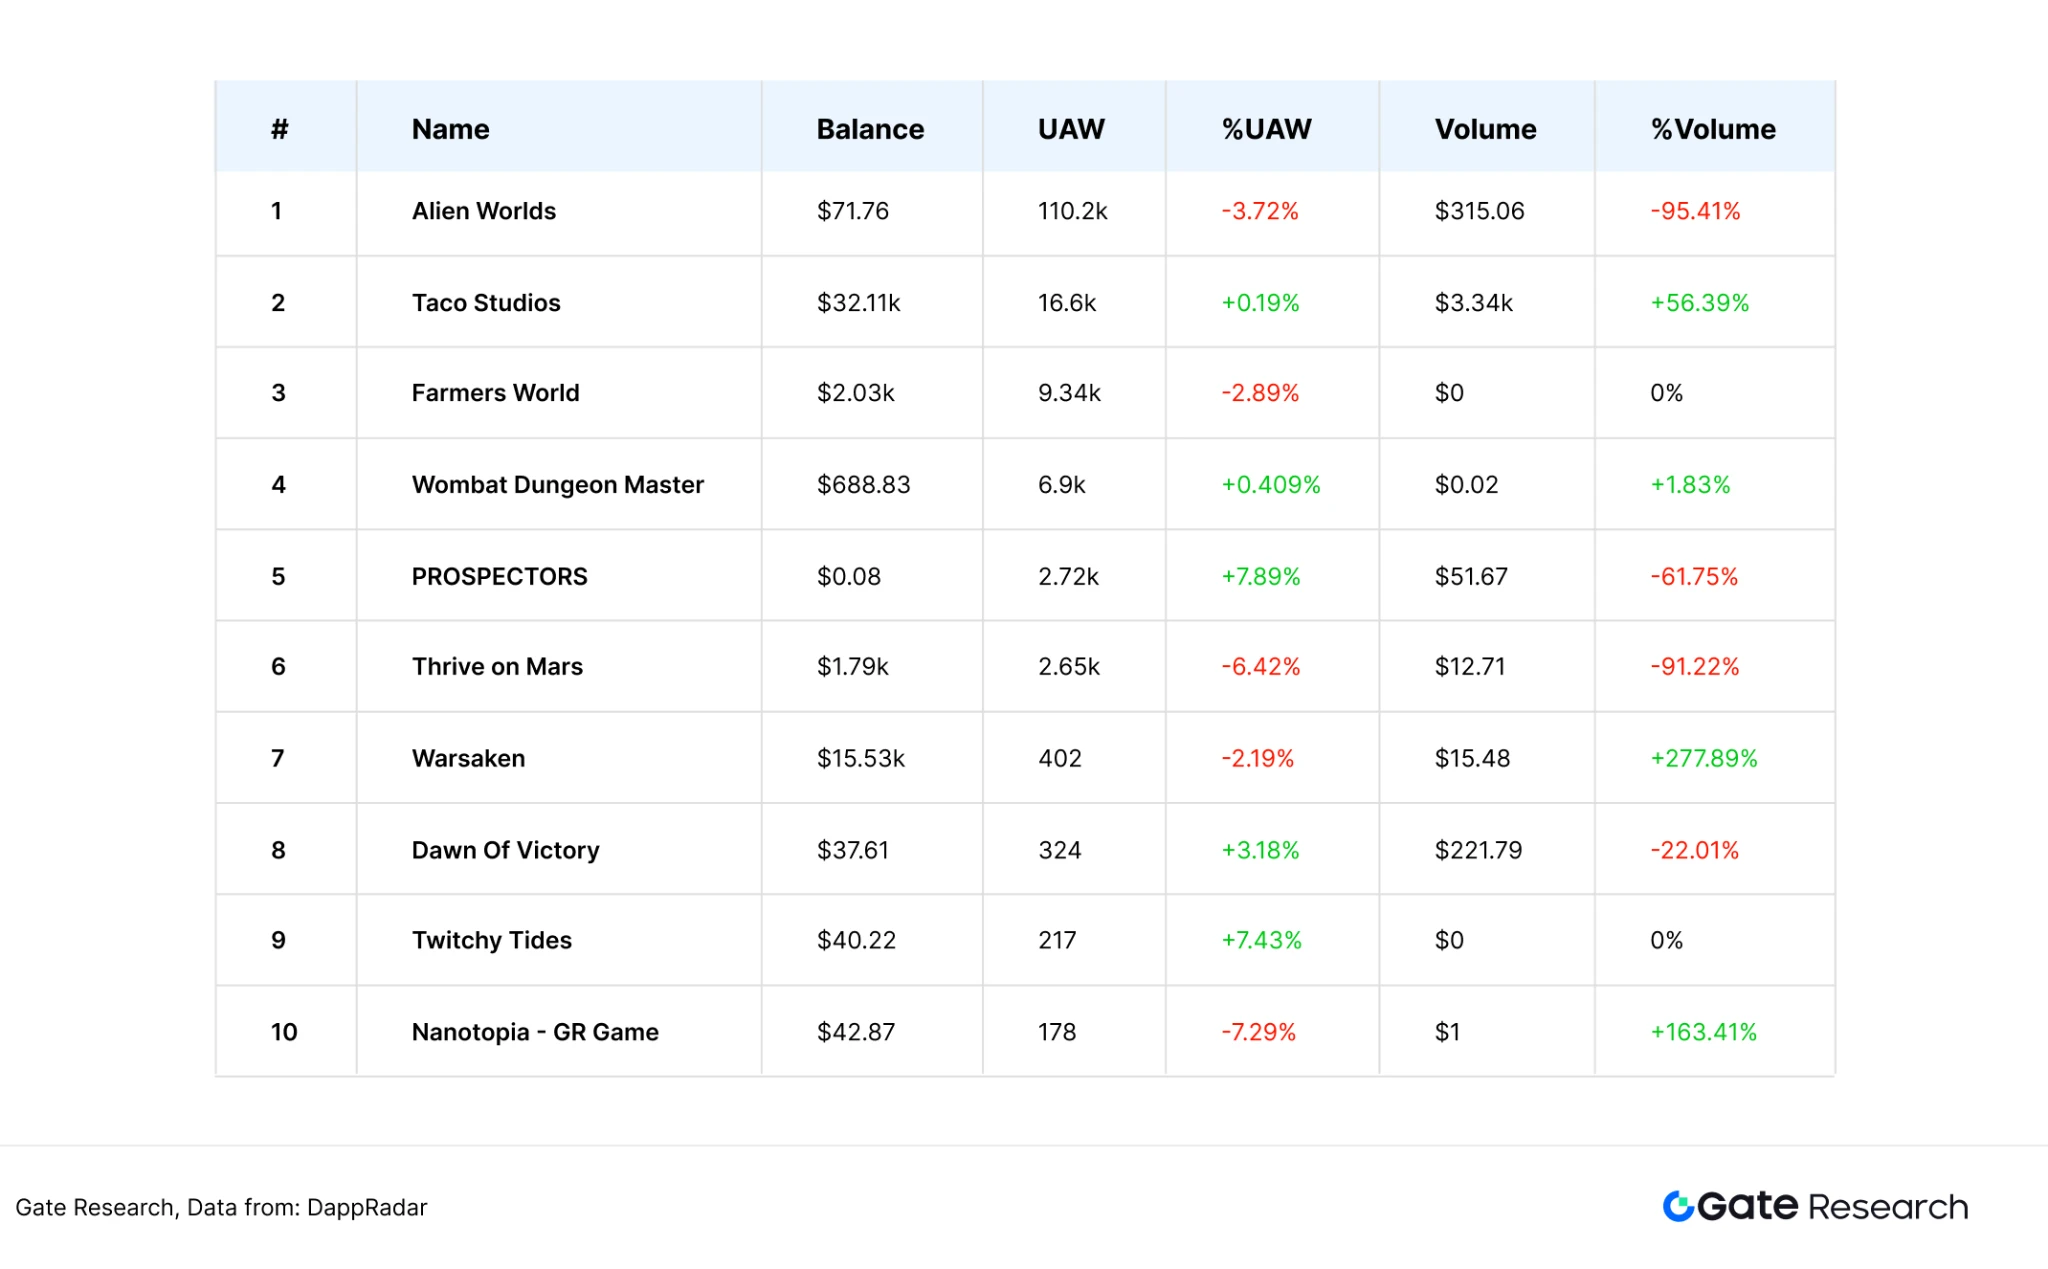Click Nanotopia - GR Game name
The width and height of the screenshot is (2048, 1269).
point(535,1033)
